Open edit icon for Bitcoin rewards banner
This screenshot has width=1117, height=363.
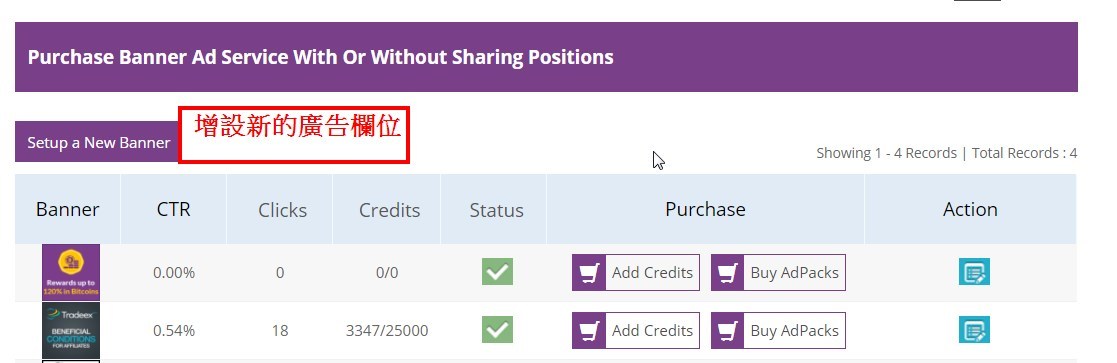click(x=974, y=273)
